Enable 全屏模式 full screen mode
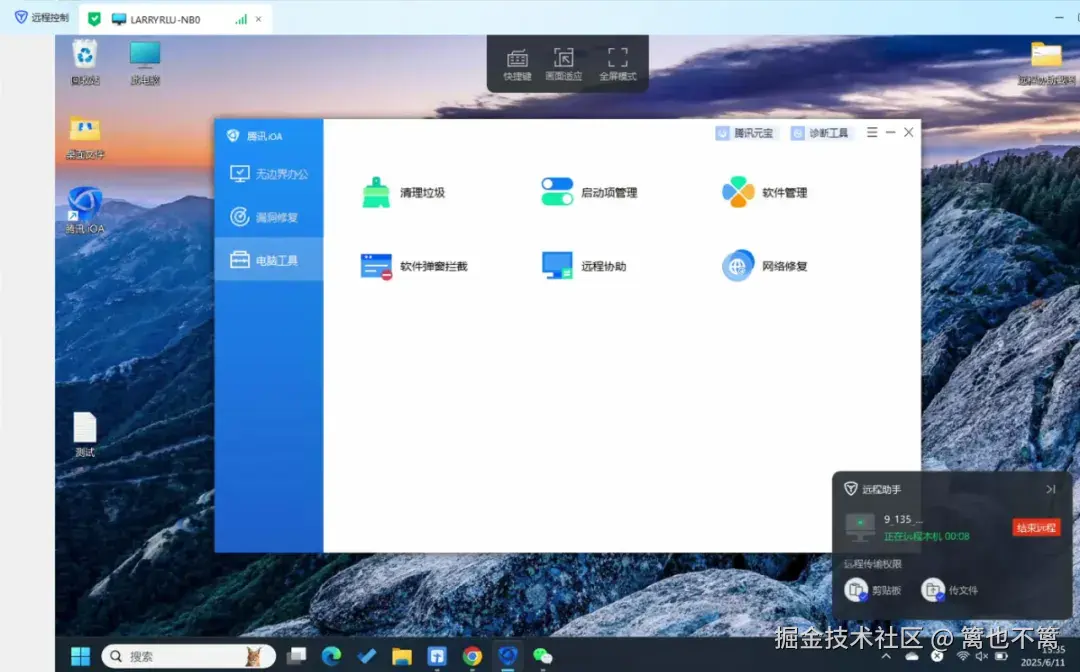The height and width of the screenshot is (672, 1080). pyautogui.click(x=617, y=62)
